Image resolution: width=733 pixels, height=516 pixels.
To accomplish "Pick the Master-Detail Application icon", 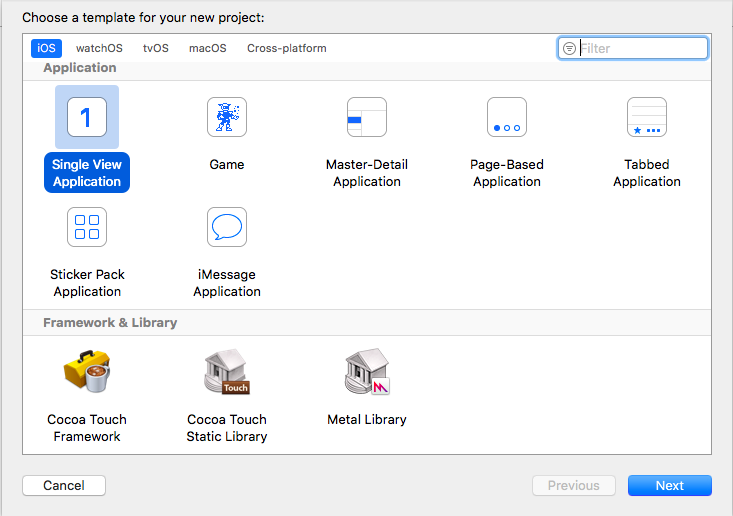I will [x=367, y=117].
